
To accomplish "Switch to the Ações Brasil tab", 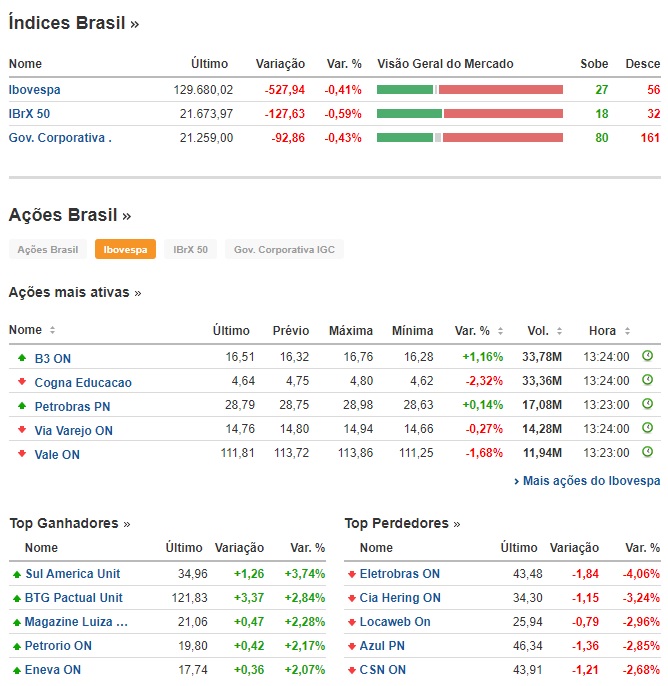I will click(48, 249).
